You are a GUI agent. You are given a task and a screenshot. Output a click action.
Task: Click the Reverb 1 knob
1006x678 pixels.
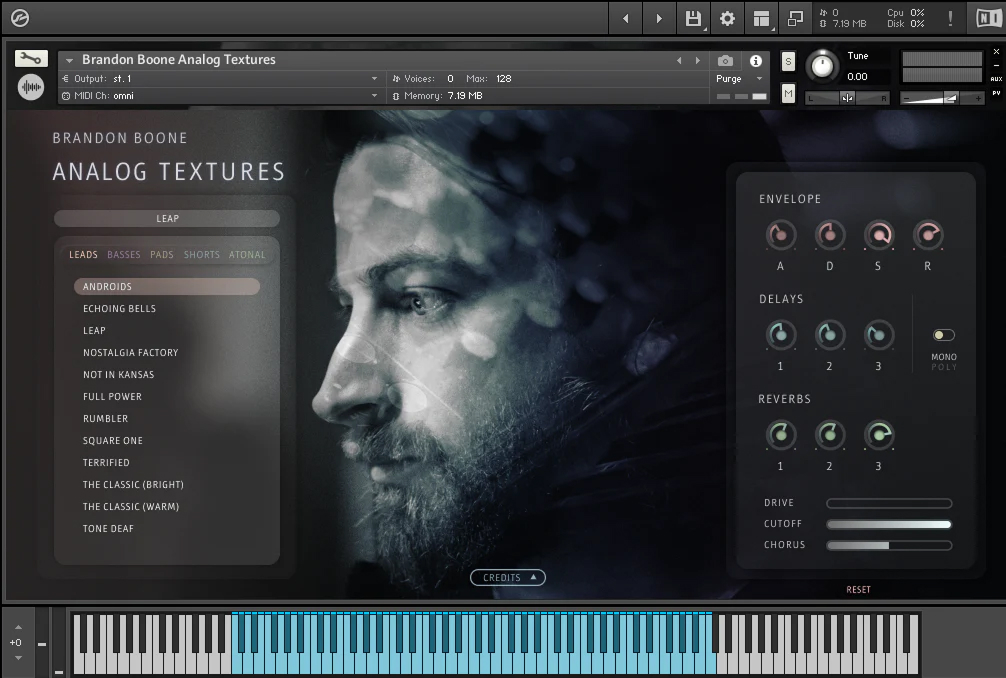click(780, 435)
